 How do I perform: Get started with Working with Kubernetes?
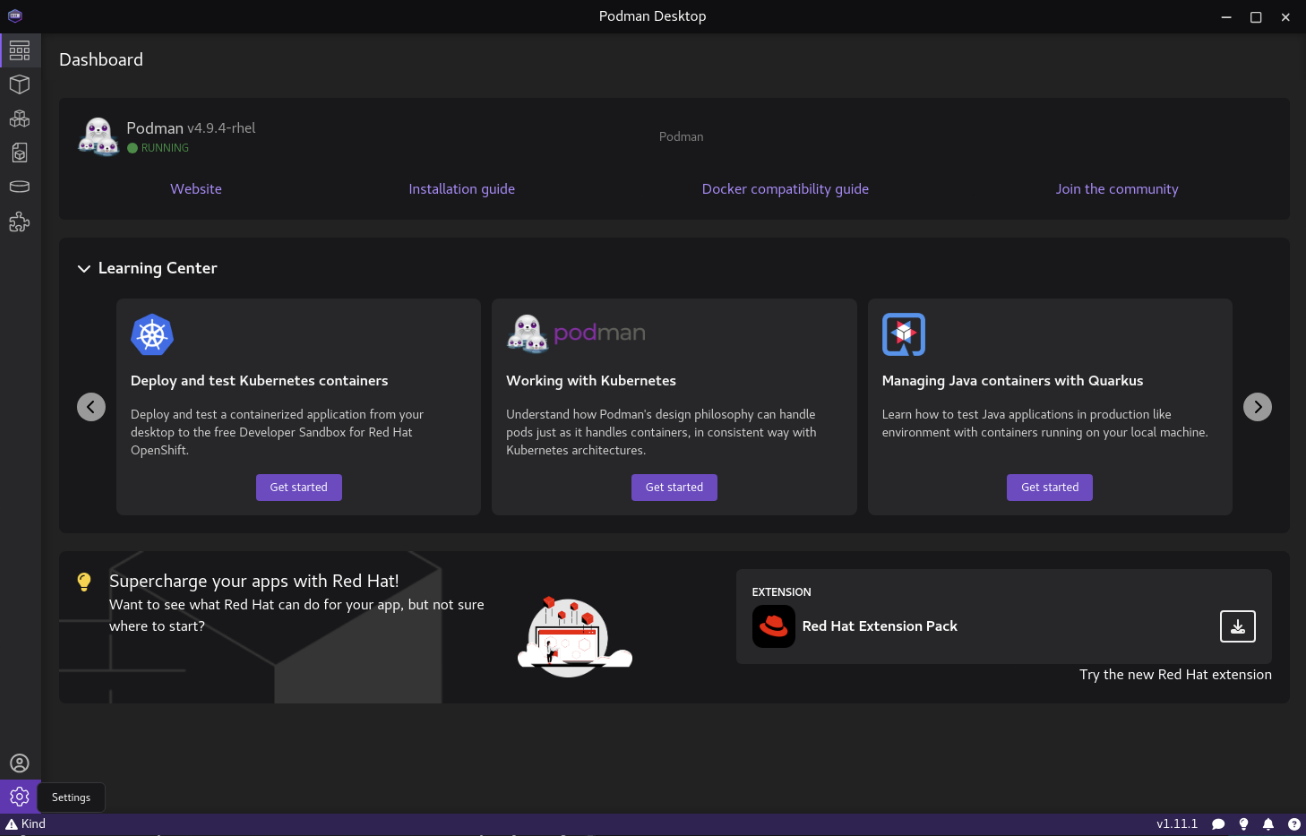click(674, 487)
